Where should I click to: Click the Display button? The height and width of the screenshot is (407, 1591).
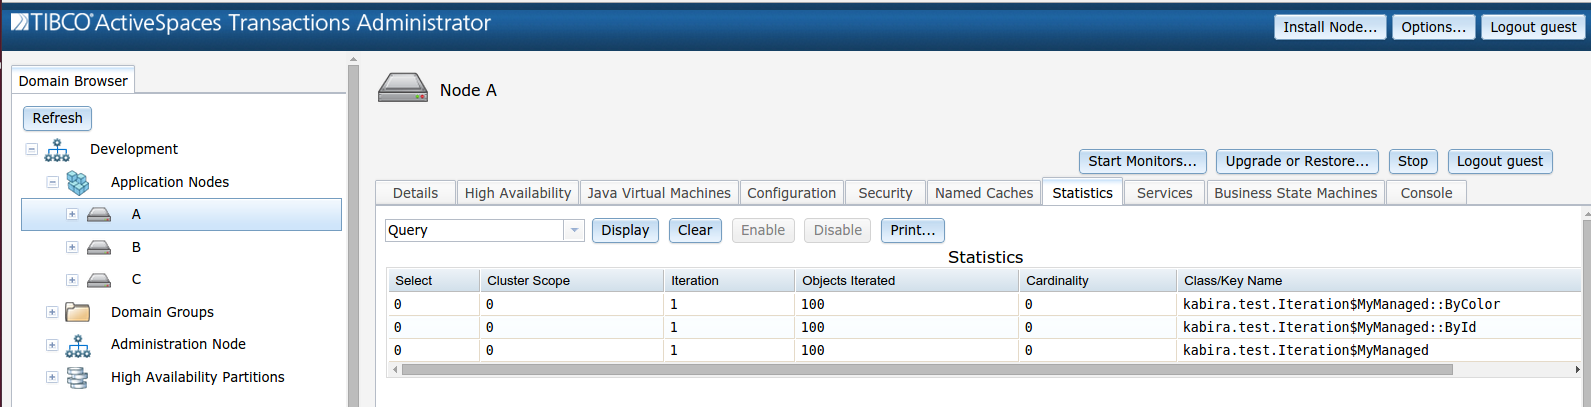[625, 230]
